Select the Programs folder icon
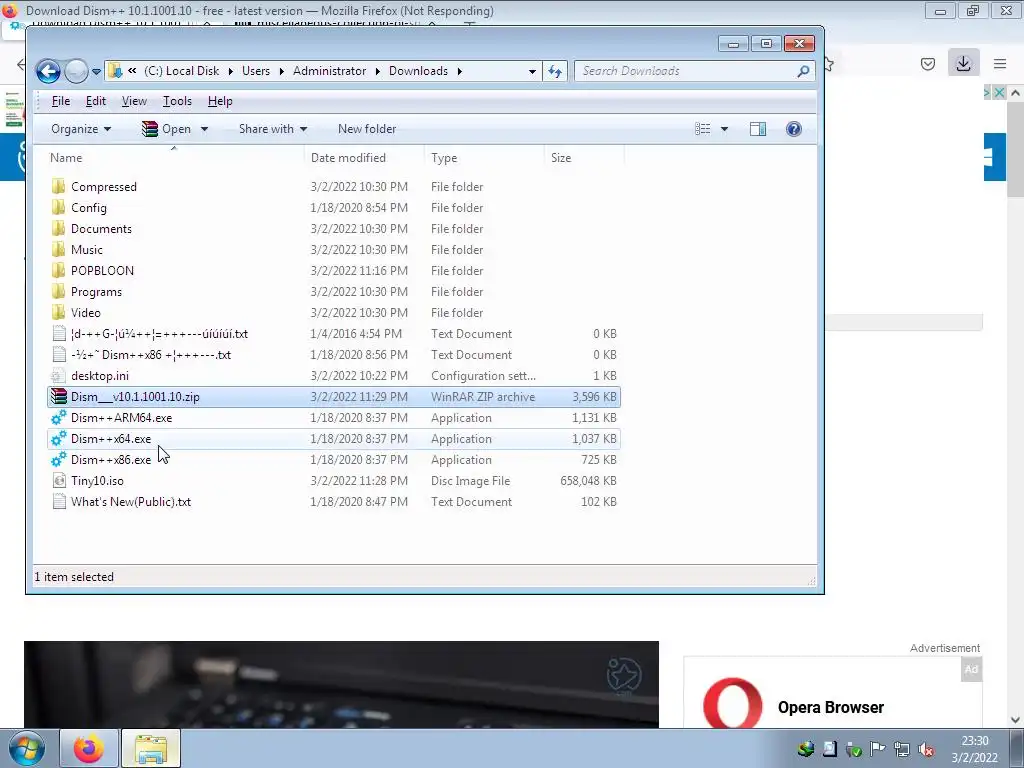Screen dimensions: 1024x768 click(x=59, y=291)
